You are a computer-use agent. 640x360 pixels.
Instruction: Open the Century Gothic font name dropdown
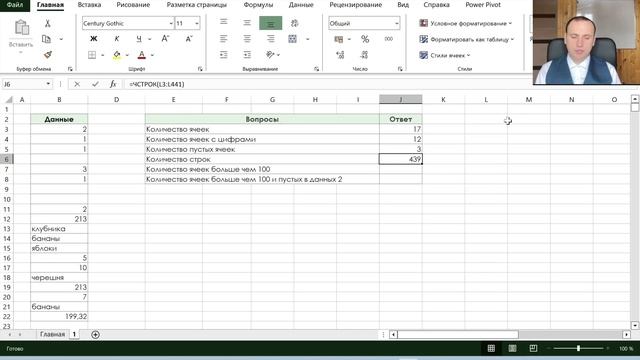click(x=171, y=24)
